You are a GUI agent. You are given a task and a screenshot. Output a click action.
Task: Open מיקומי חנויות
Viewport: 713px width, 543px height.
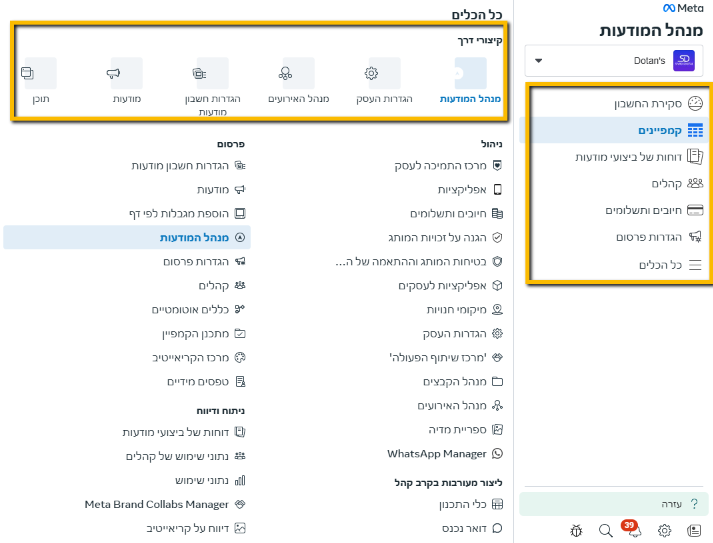pyautogui.click(x=464, y=310)
